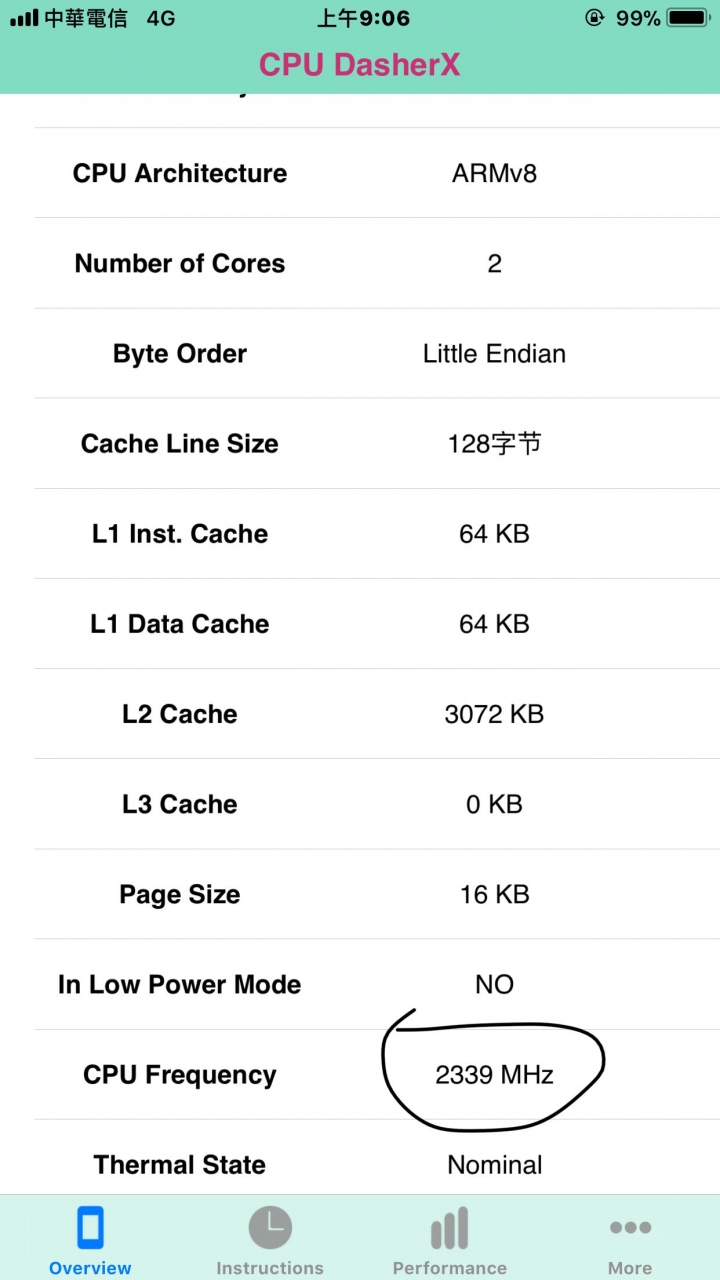Tap the In Low Power Mode NO value
The height and width of the screenshot is (1280, 720).
[x=494, y=984]
